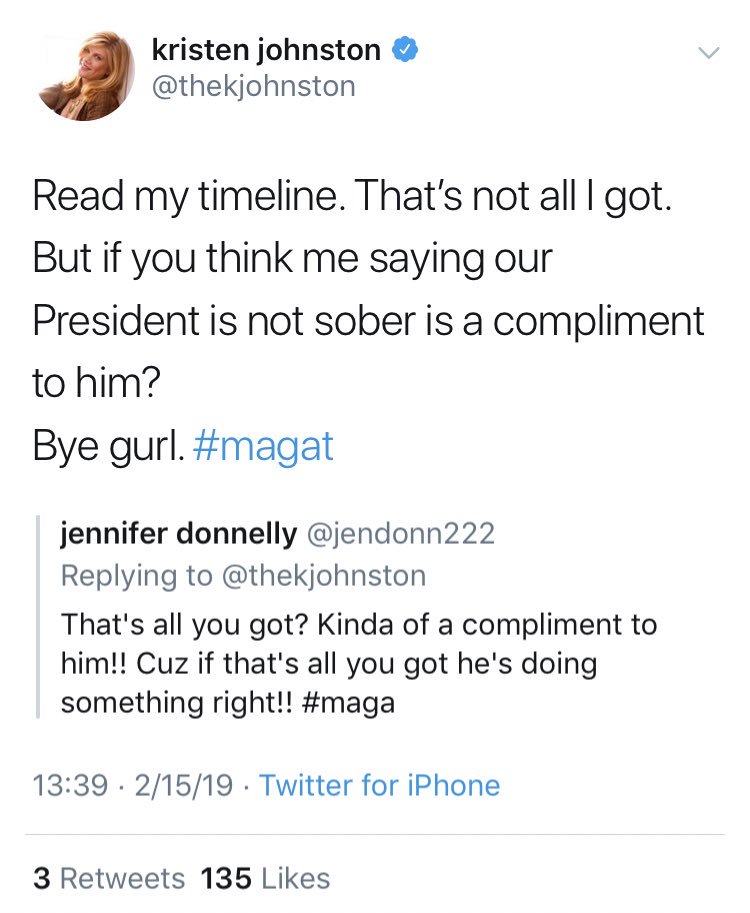Click the blue verified badge icon

(405, 49)
